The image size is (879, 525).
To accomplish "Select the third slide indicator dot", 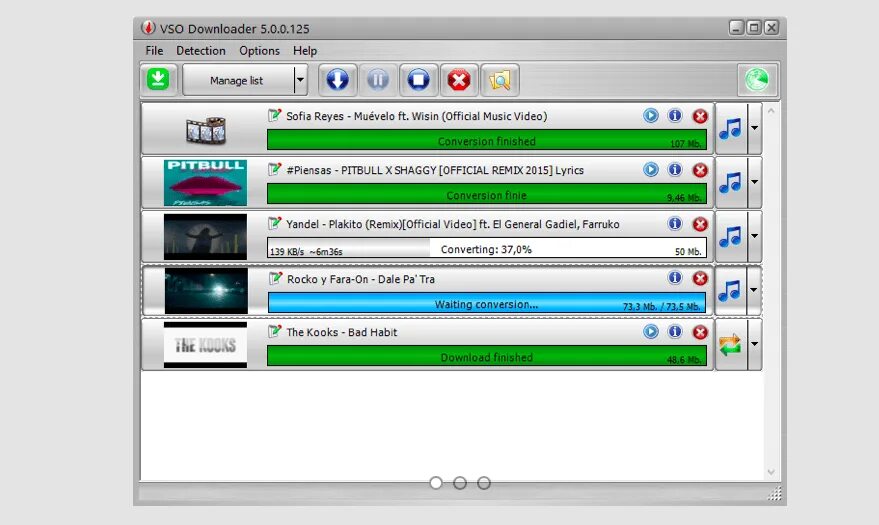I will [484, 482].
